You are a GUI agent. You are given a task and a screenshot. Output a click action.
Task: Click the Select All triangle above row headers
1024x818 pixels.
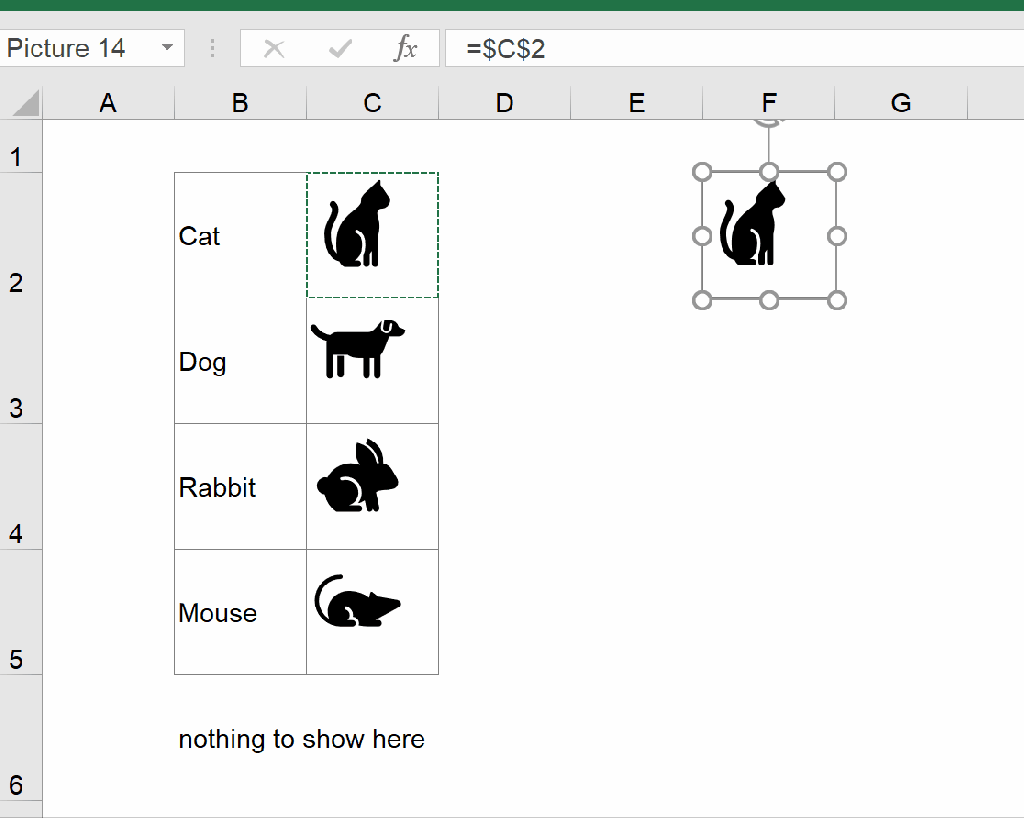24,102
